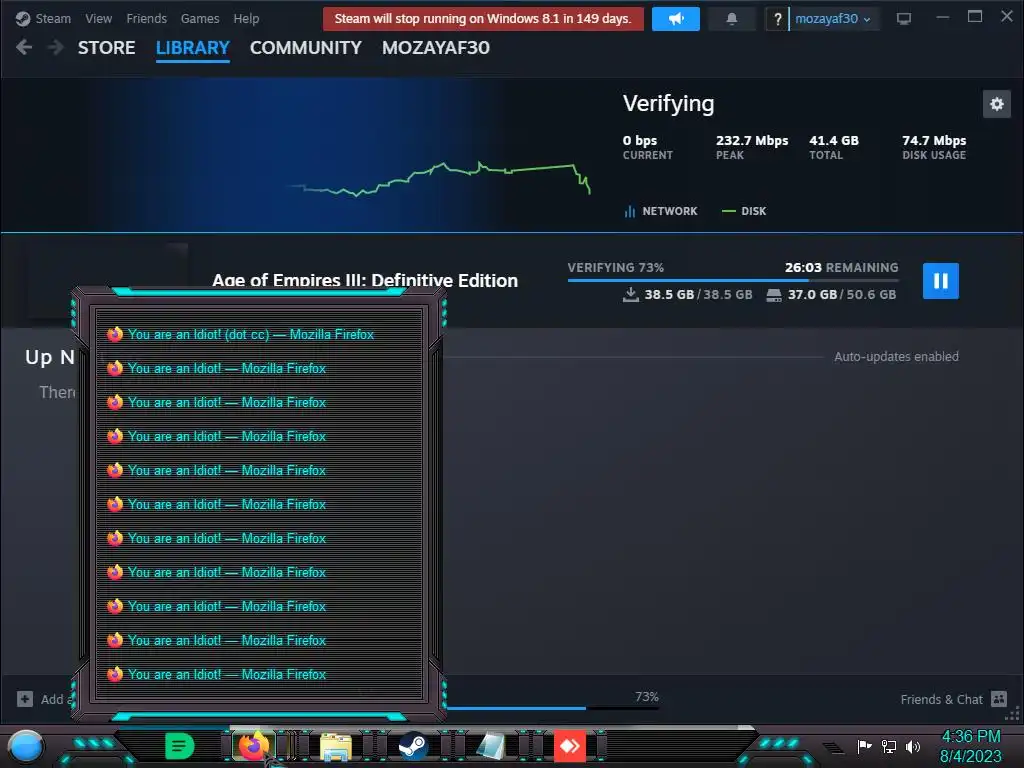The image size is (1024, 768).
Task: Expand the mozayaf30 account dropdown
Action: click(x=833, y=19)
